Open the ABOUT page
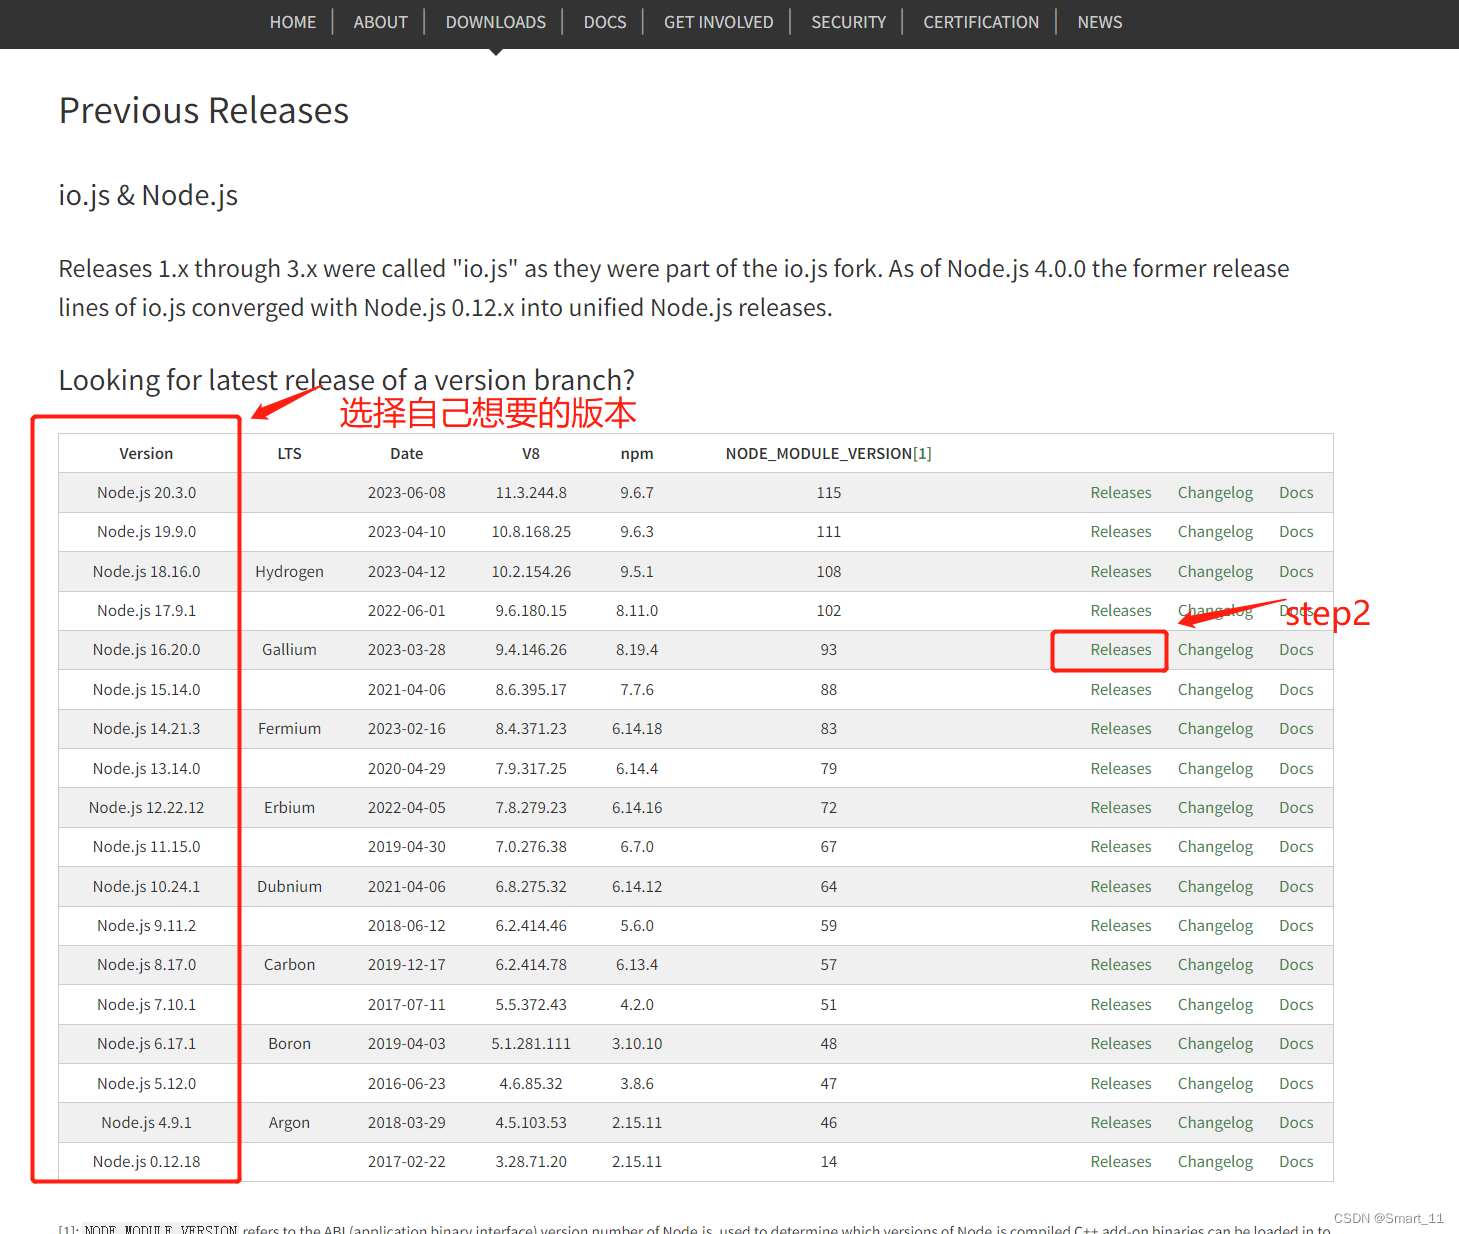 point(380,22)
